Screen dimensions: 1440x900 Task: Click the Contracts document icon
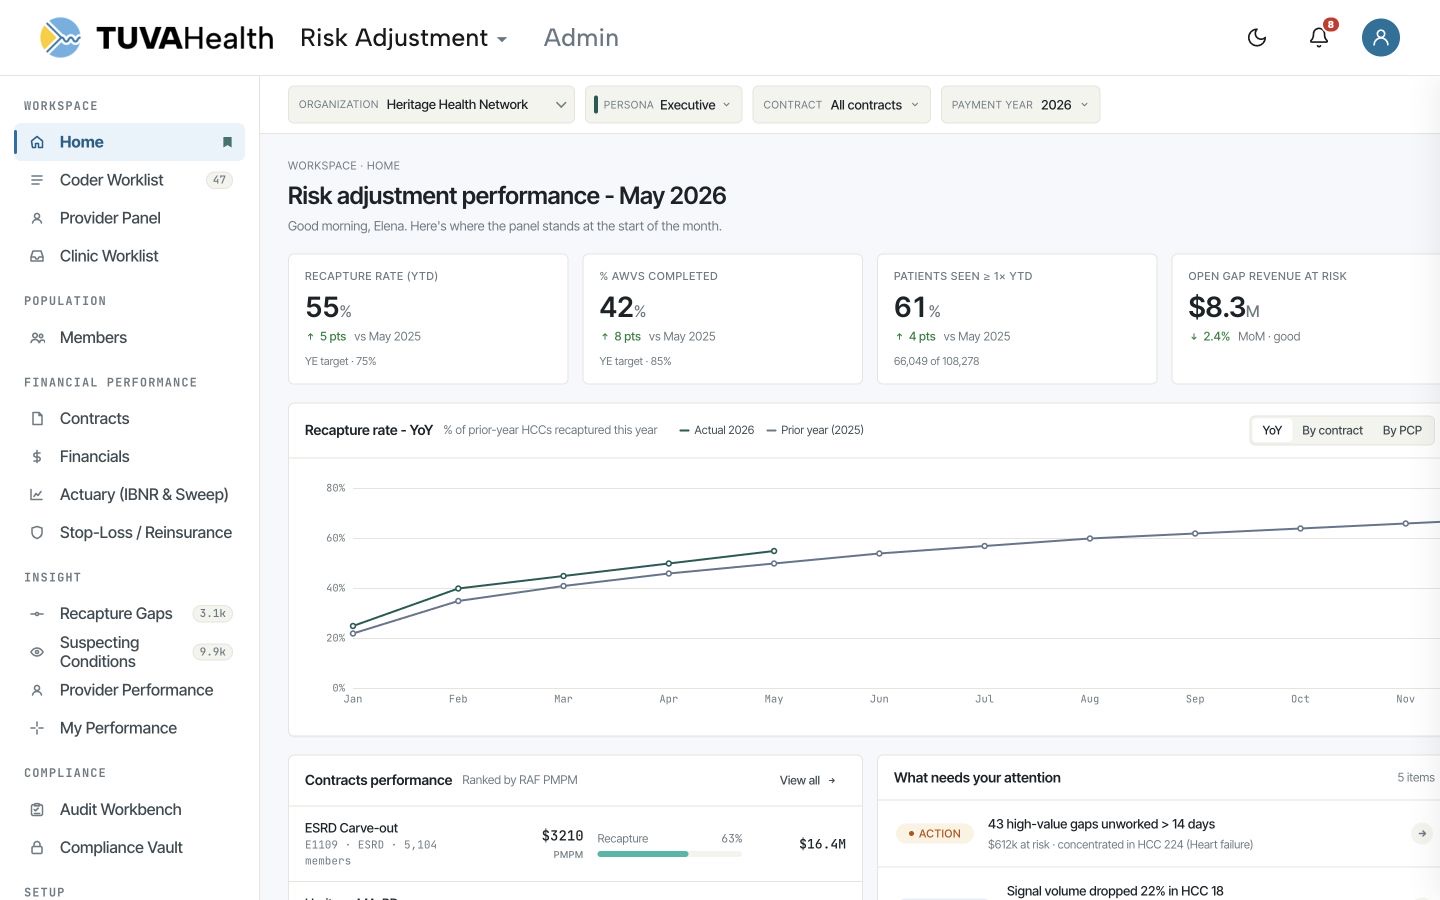pyautogui.click(x=37, y=419)
